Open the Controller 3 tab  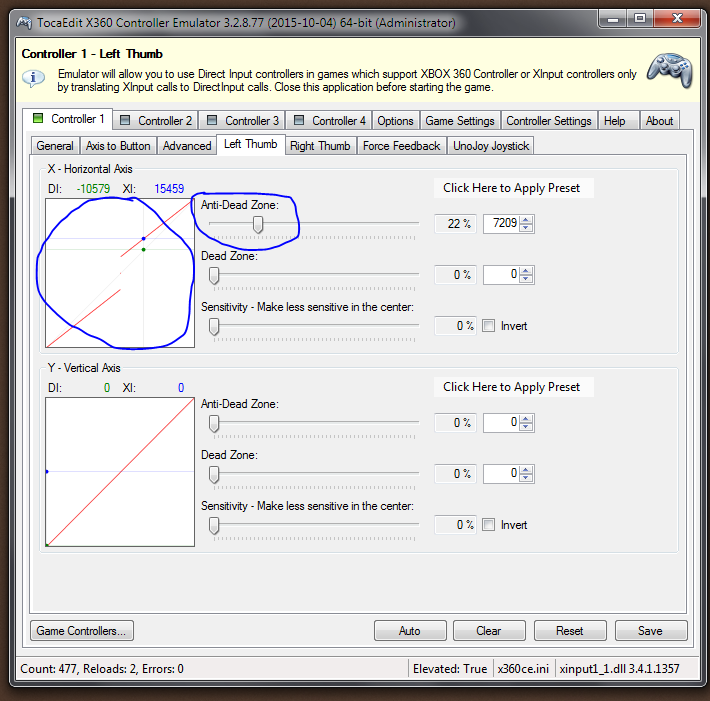242,120
